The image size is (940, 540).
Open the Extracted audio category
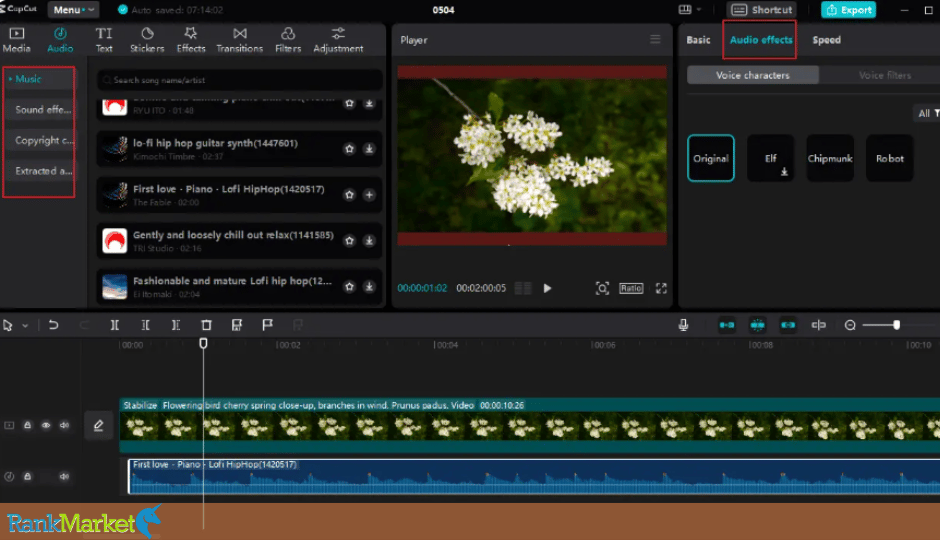[x=40, y=171]
